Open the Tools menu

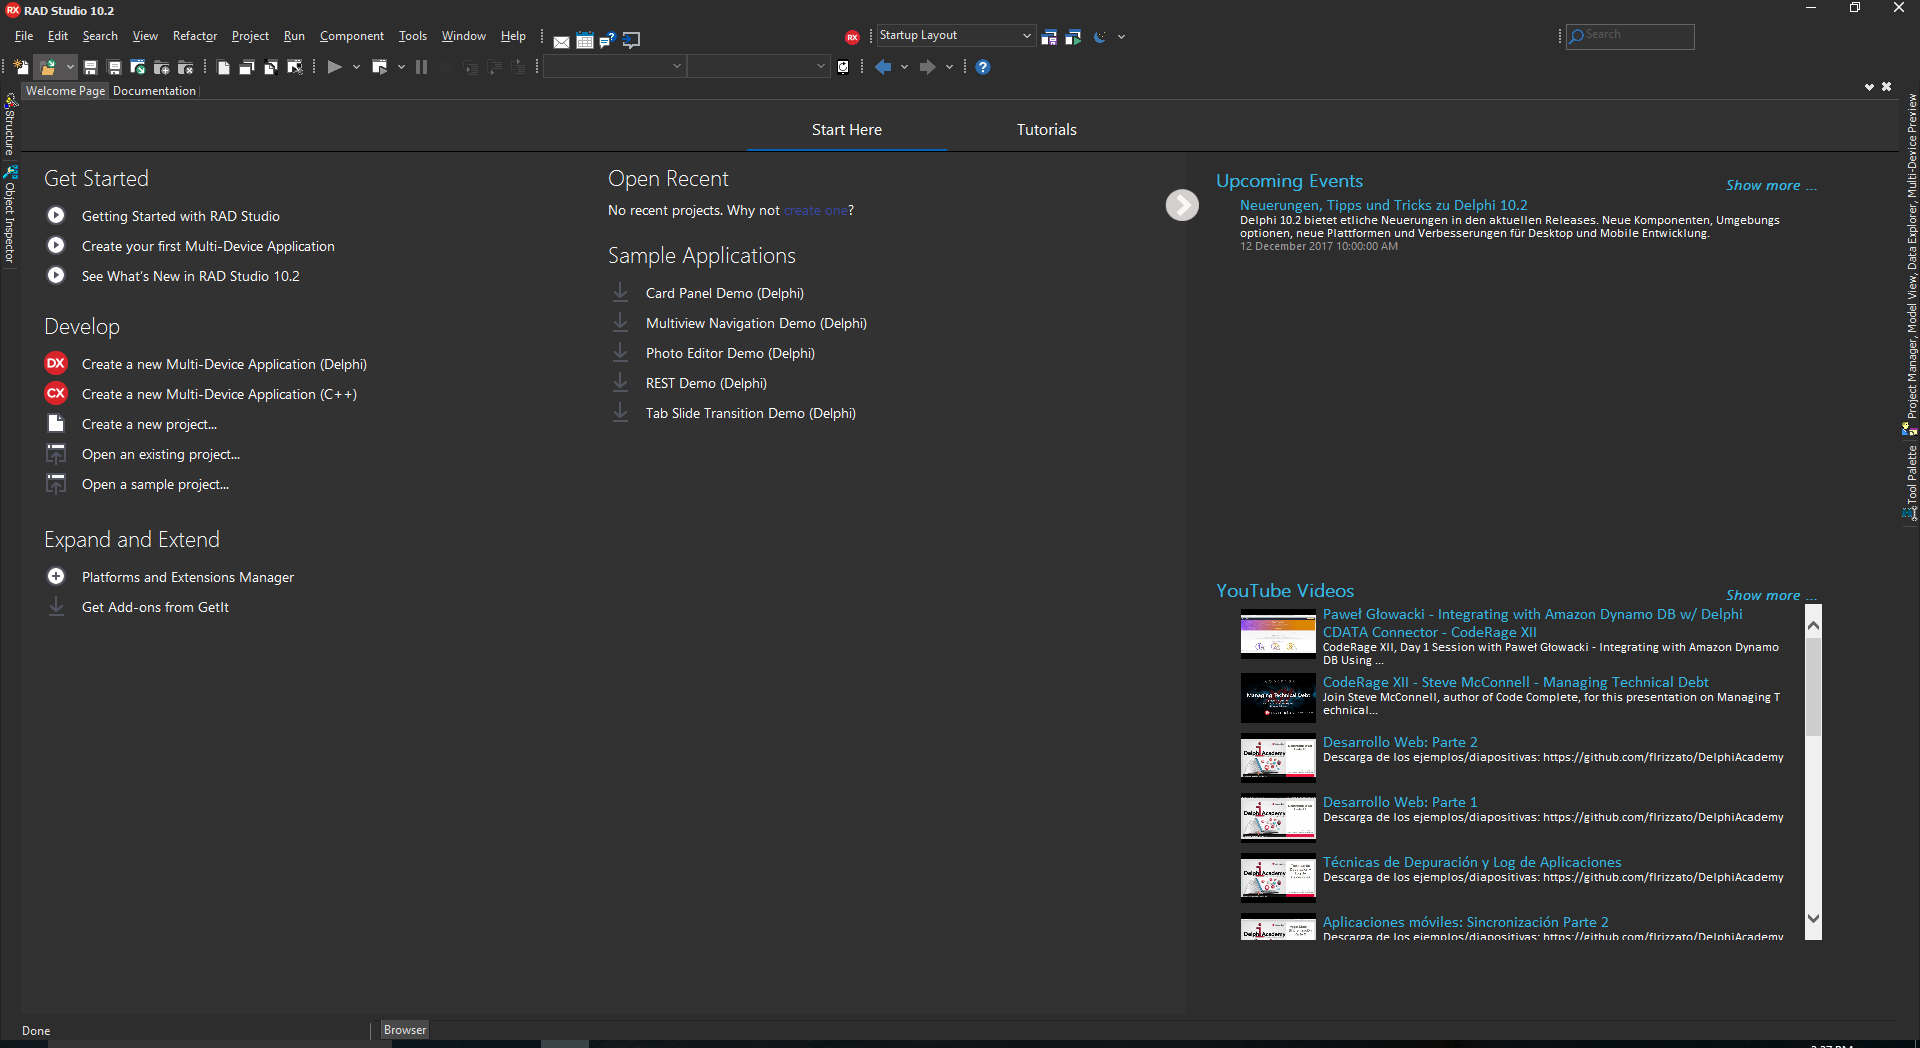coord(413,36)
